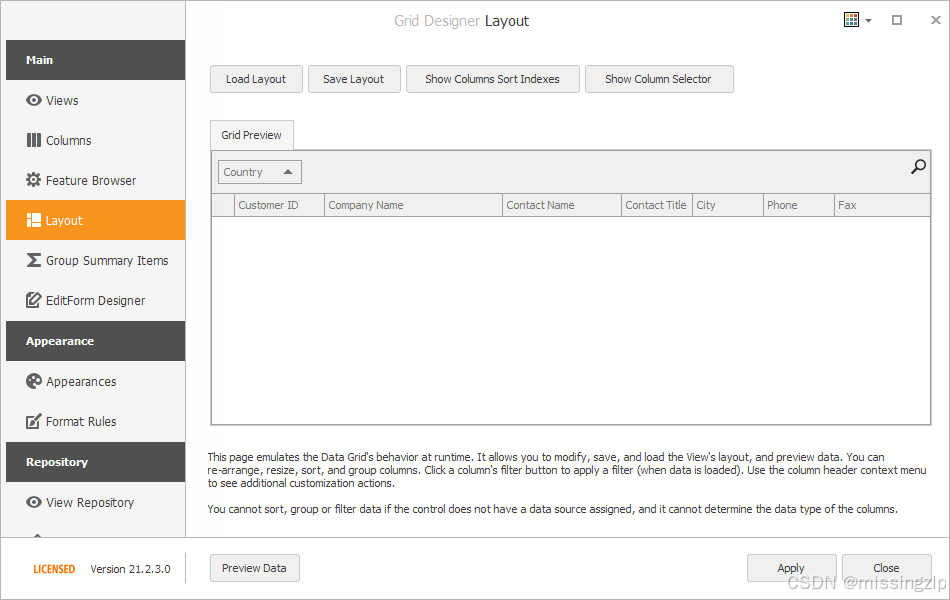950x600 pixels.
Task: Open the skin color grid icon
Action: (851, 20)
